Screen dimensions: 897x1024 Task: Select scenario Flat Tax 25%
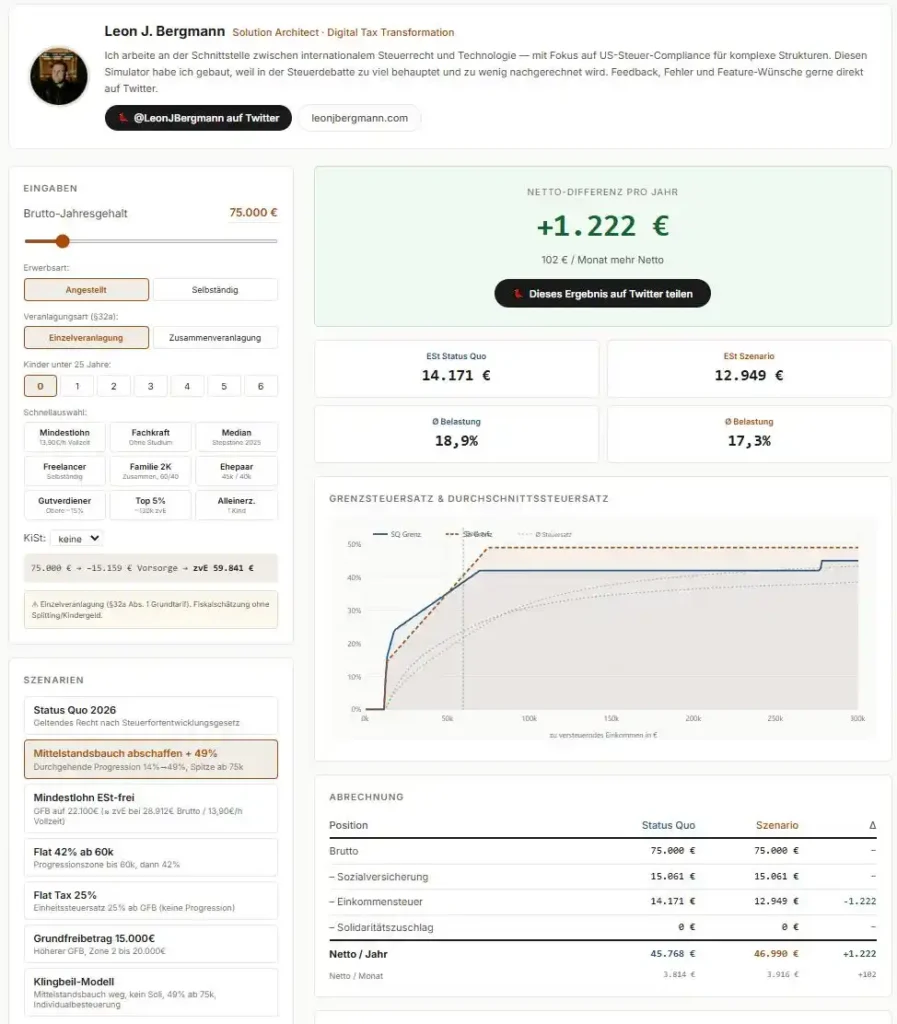click(x=150, y=900)
